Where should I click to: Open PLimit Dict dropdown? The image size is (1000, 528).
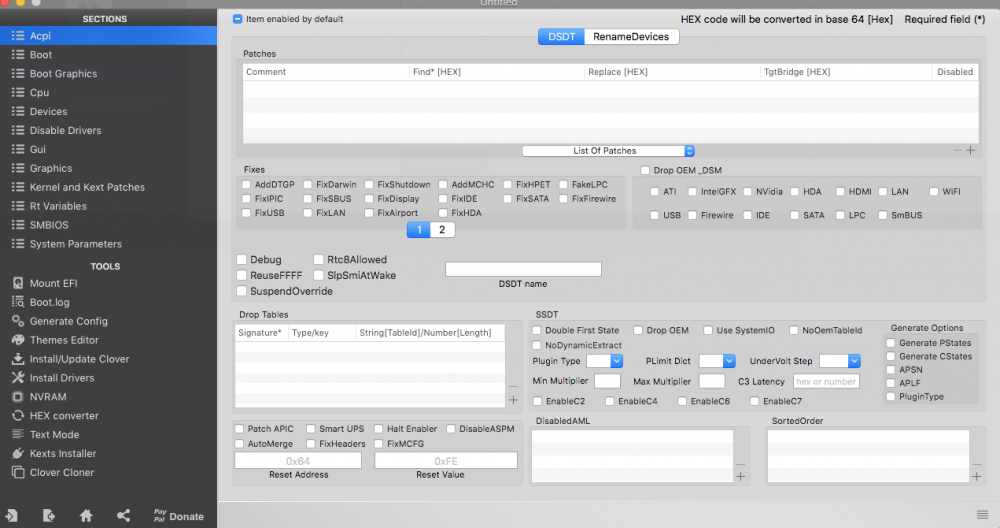tap(717, 361)
